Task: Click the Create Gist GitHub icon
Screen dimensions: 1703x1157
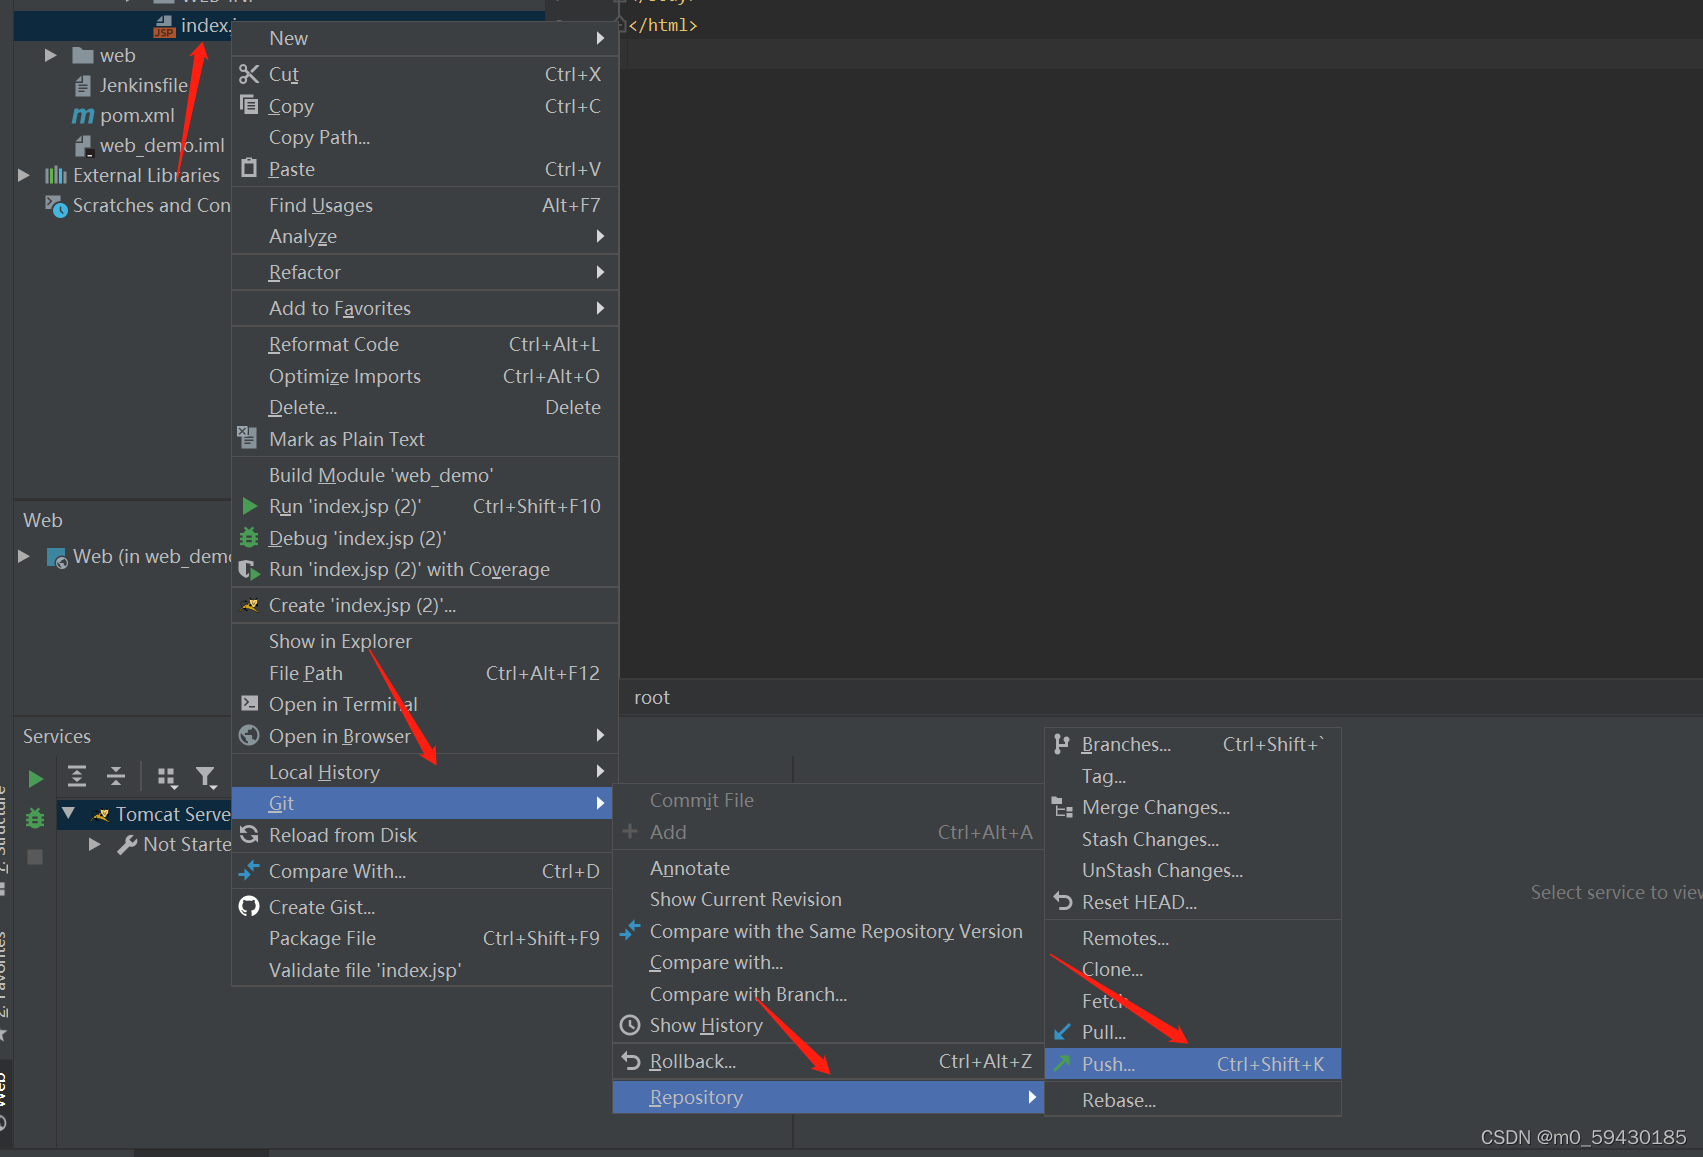Action: coord(249,906)
